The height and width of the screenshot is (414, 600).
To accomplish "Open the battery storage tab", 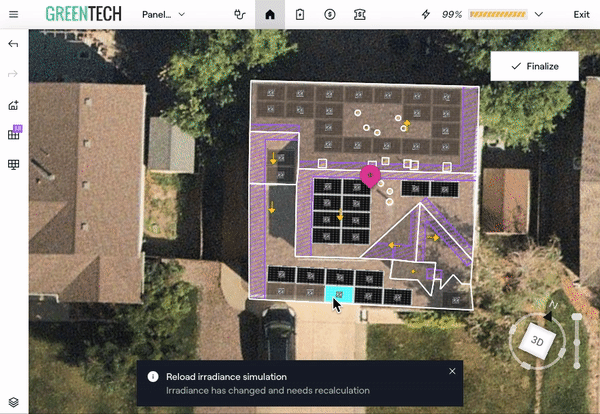I will click(x=300, y=15).
